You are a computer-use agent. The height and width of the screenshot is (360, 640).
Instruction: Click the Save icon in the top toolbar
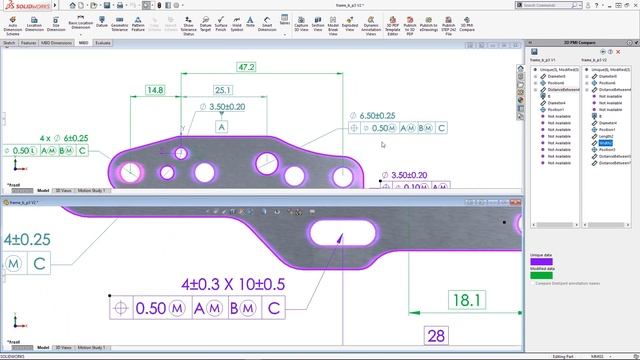point(107,5)
